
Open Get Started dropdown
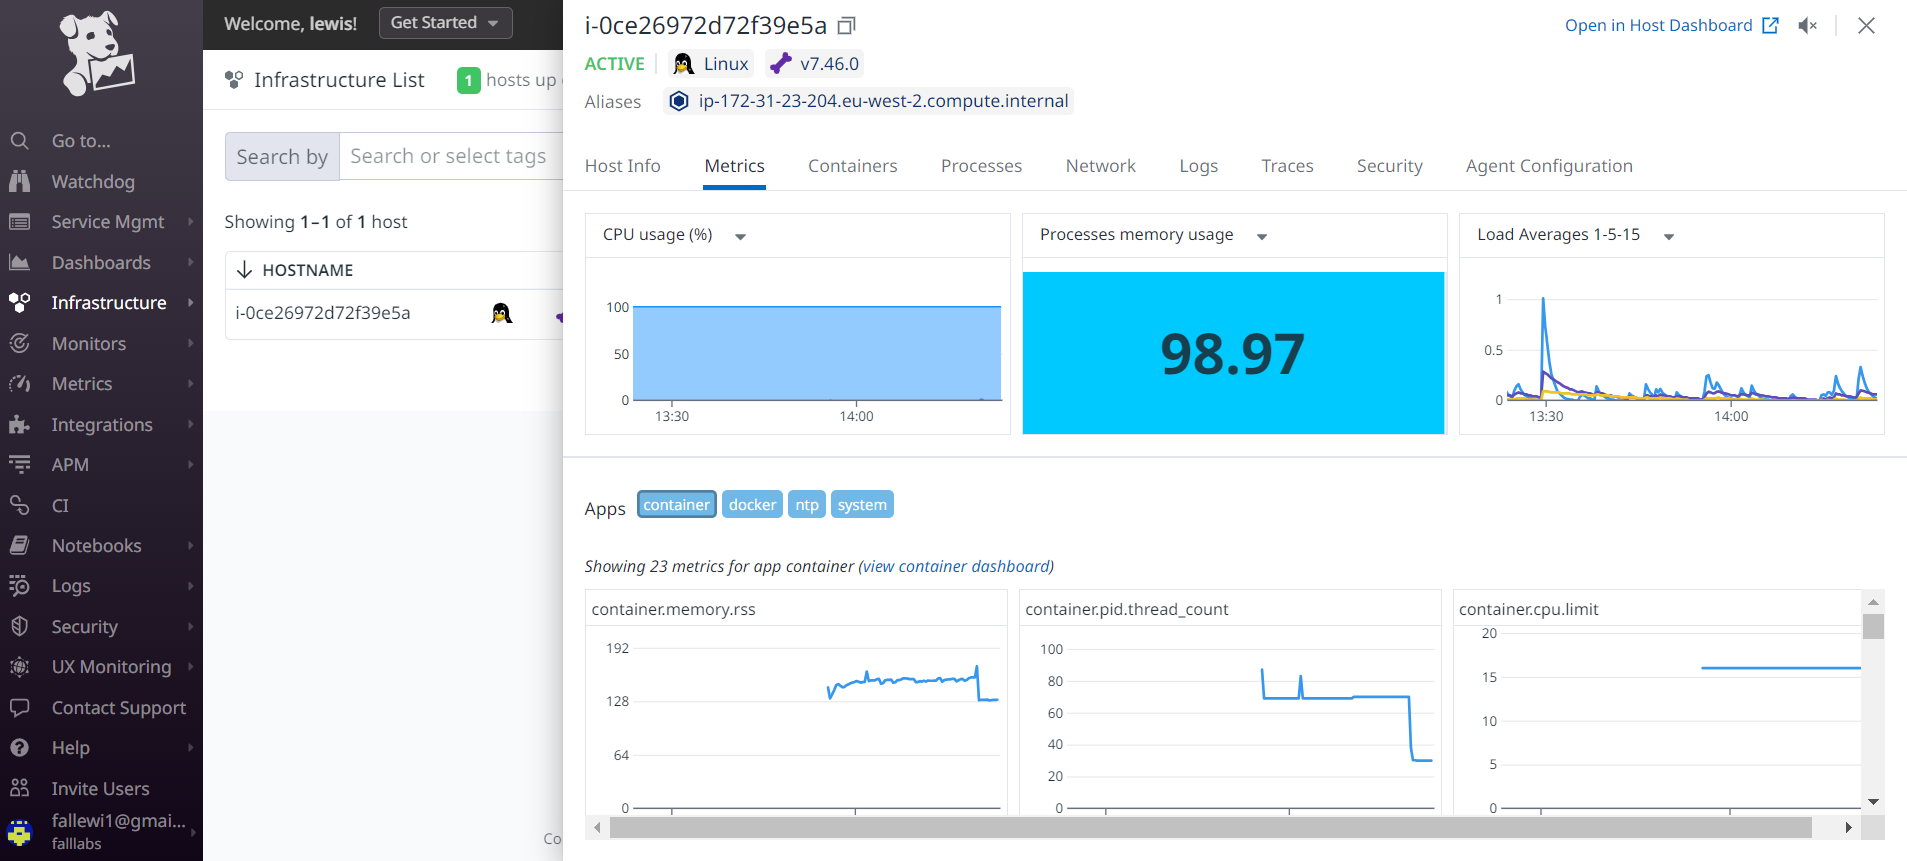tap(445, 23)
